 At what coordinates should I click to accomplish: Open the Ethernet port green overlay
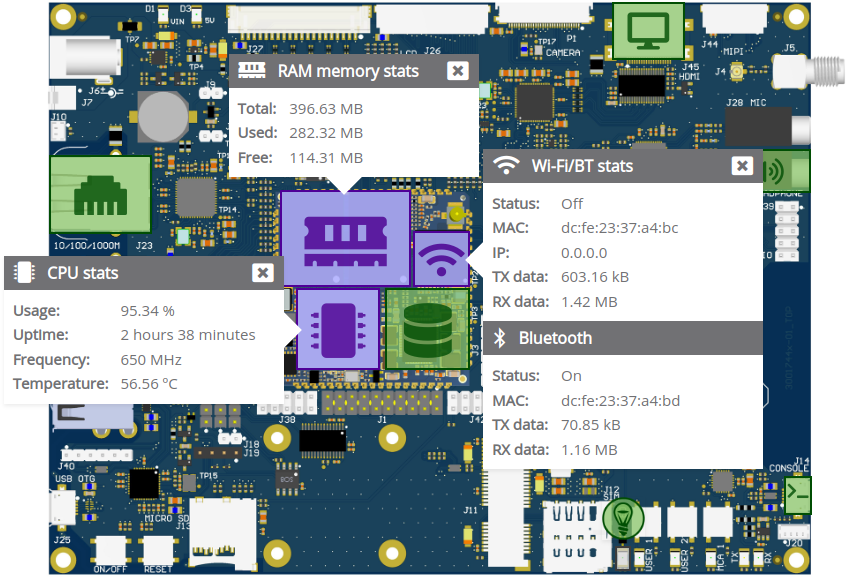(x=101, y=195)
